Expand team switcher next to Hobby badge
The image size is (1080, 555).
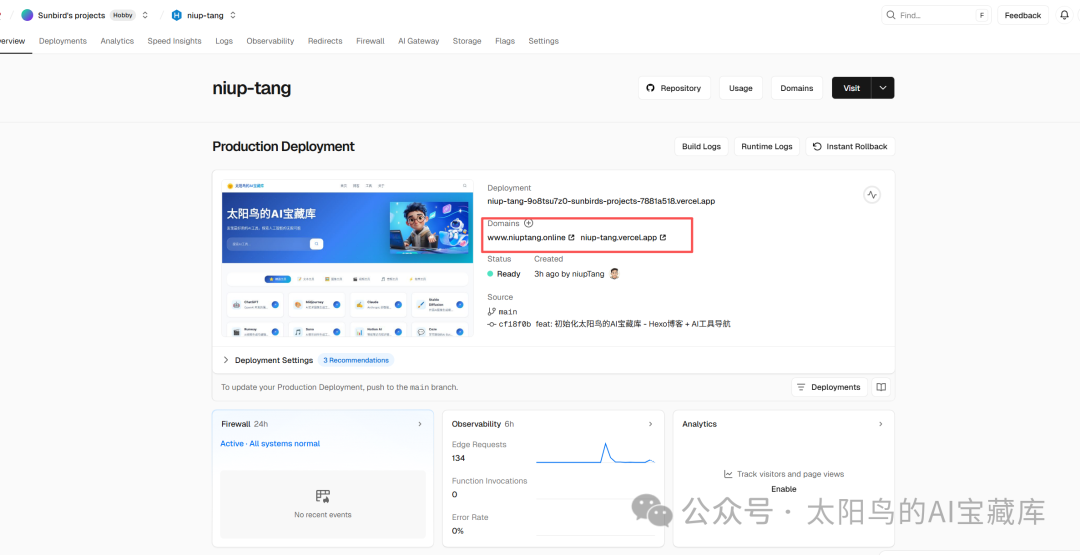[145, 15]
